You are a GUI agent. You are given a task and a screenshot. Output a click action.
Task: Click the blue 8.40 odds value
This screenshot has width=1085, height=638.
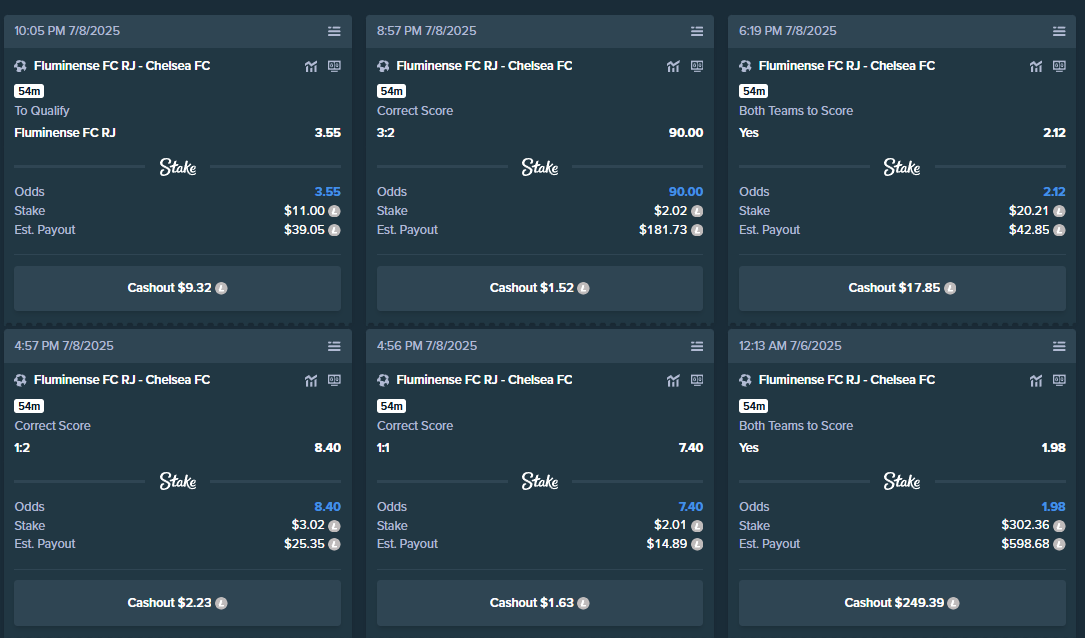(x=327, y=507)
